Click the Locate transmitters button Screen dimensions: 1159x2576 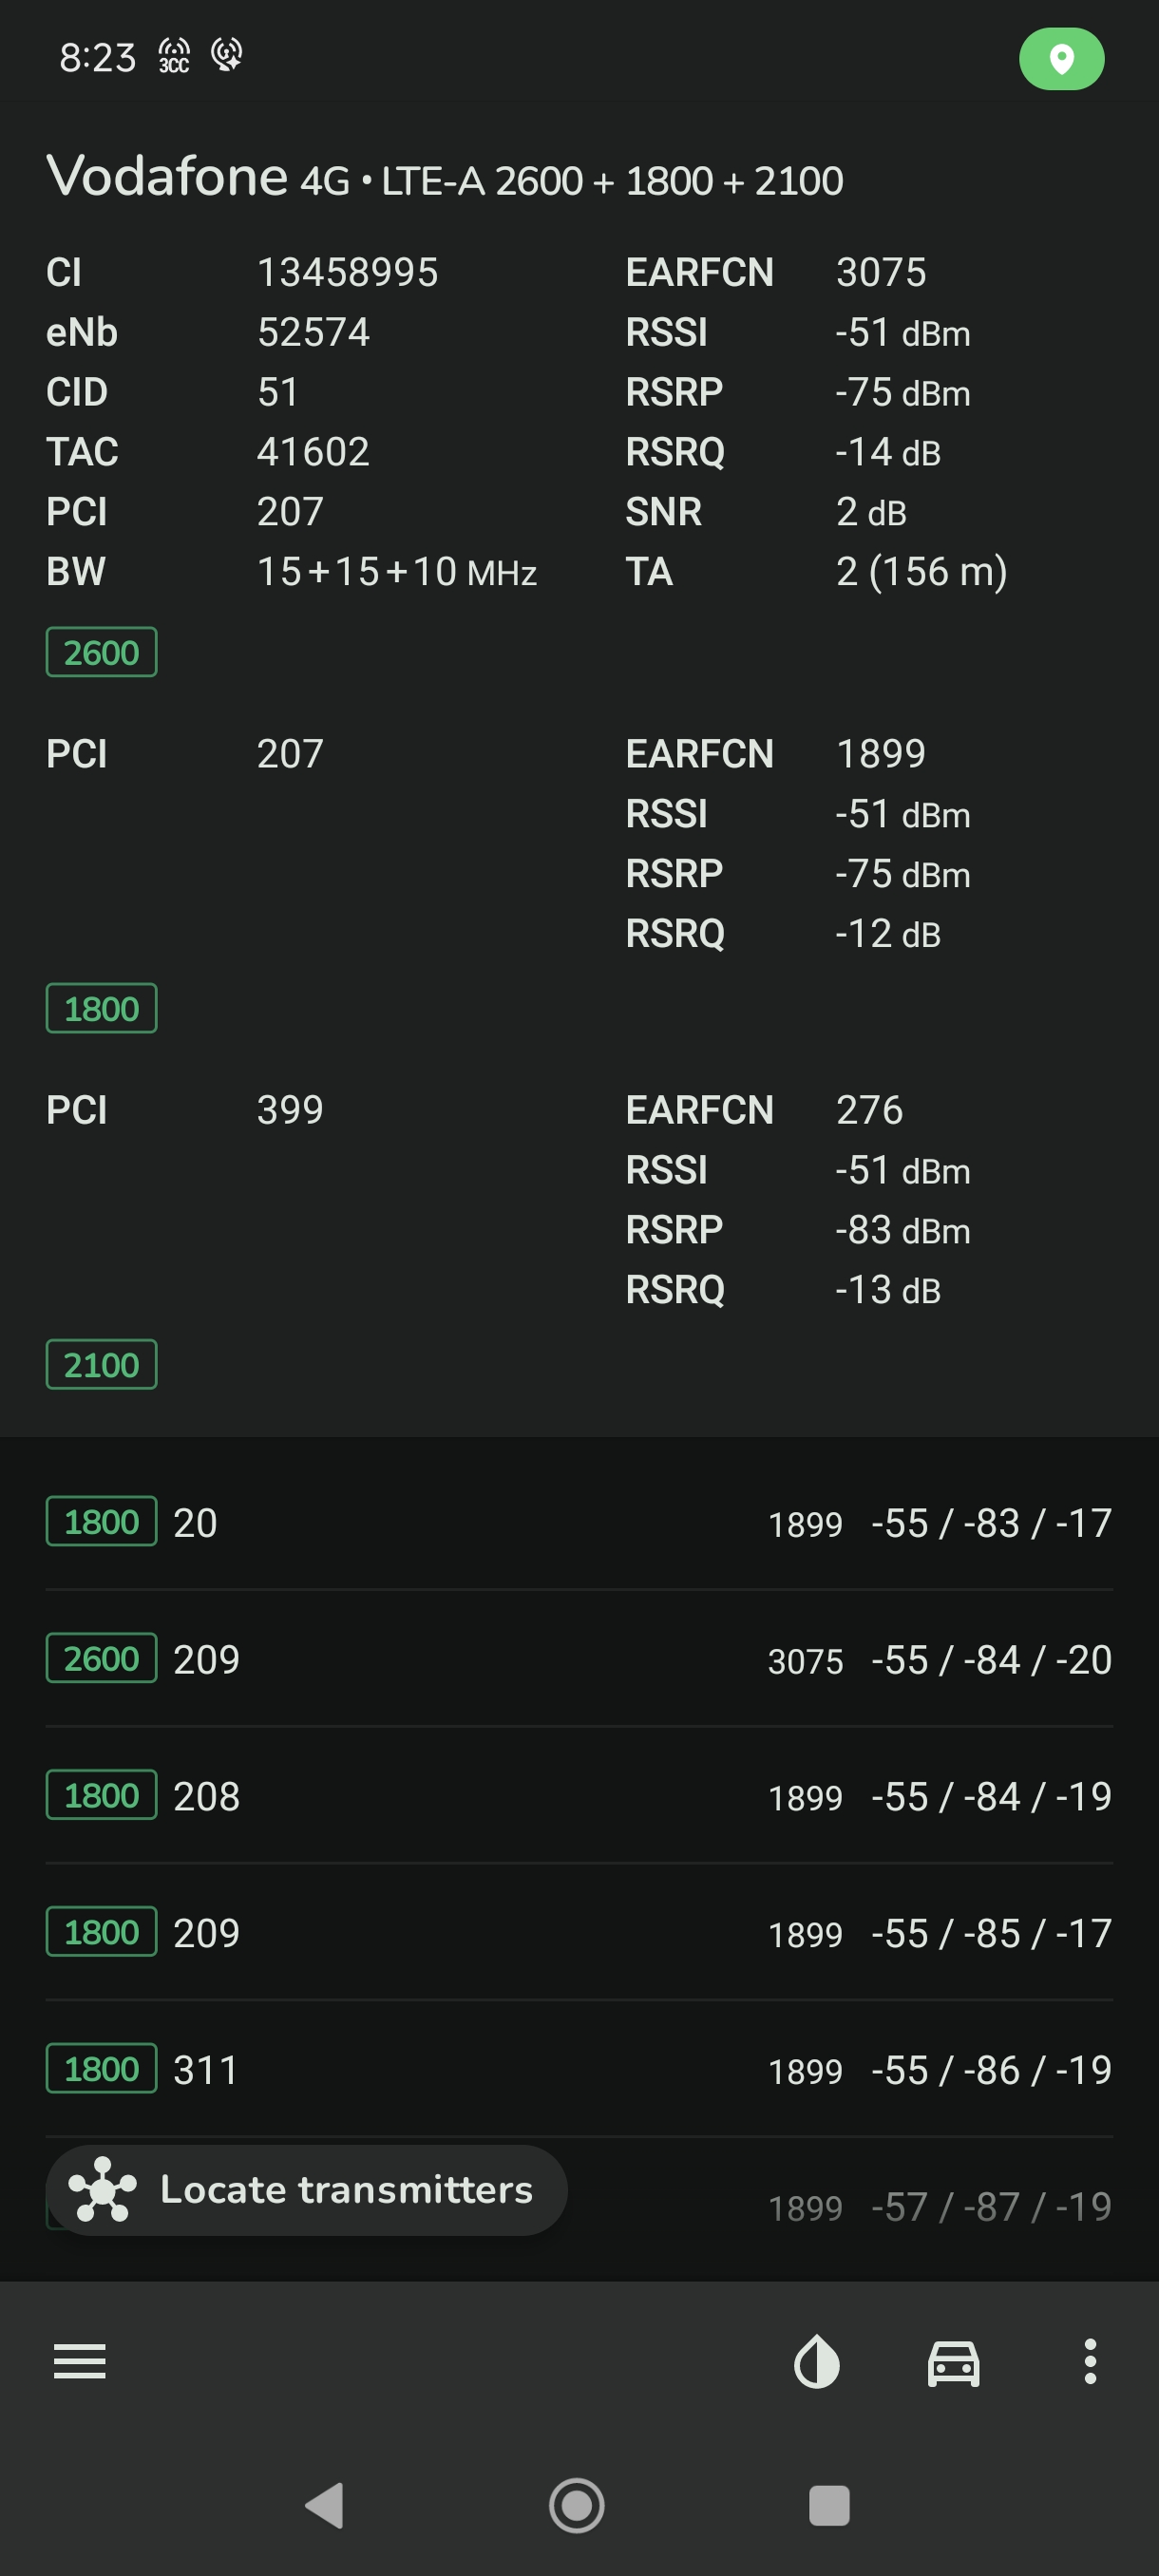pyautogui.click(x=306, y=2189)
